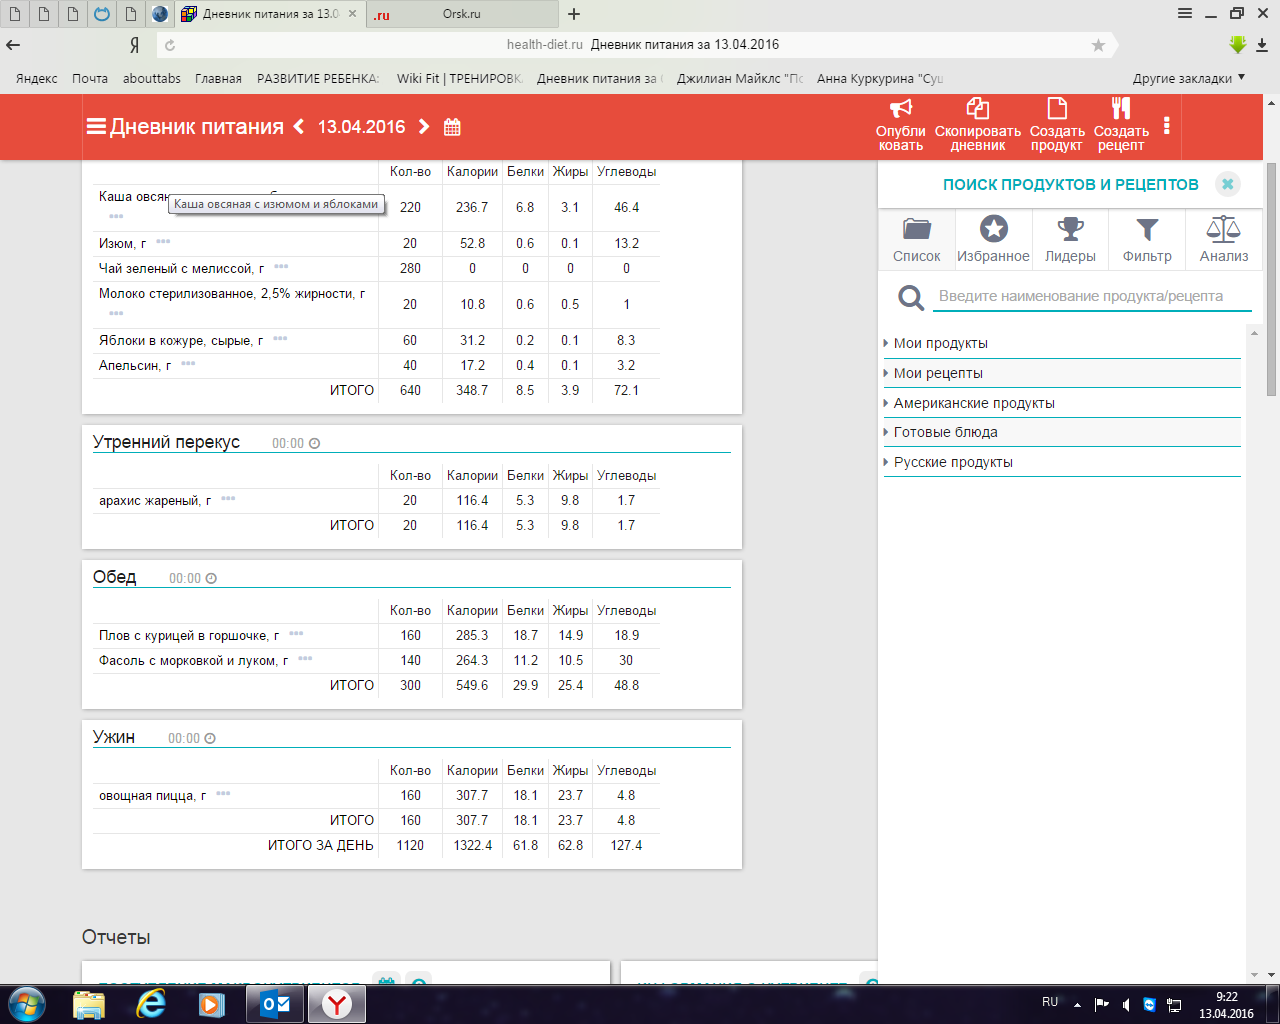Click the product search input field
The height and width of the screenshot is (1024, 1280).
(x=1090, y=296)
